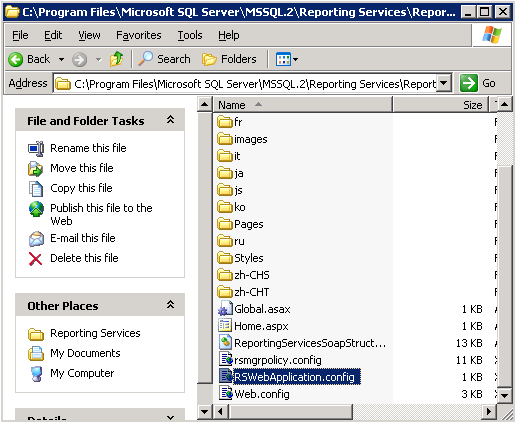Open Reporting Services in Other Places
This screenshot has width=515, height=422.
pos(95,333)
